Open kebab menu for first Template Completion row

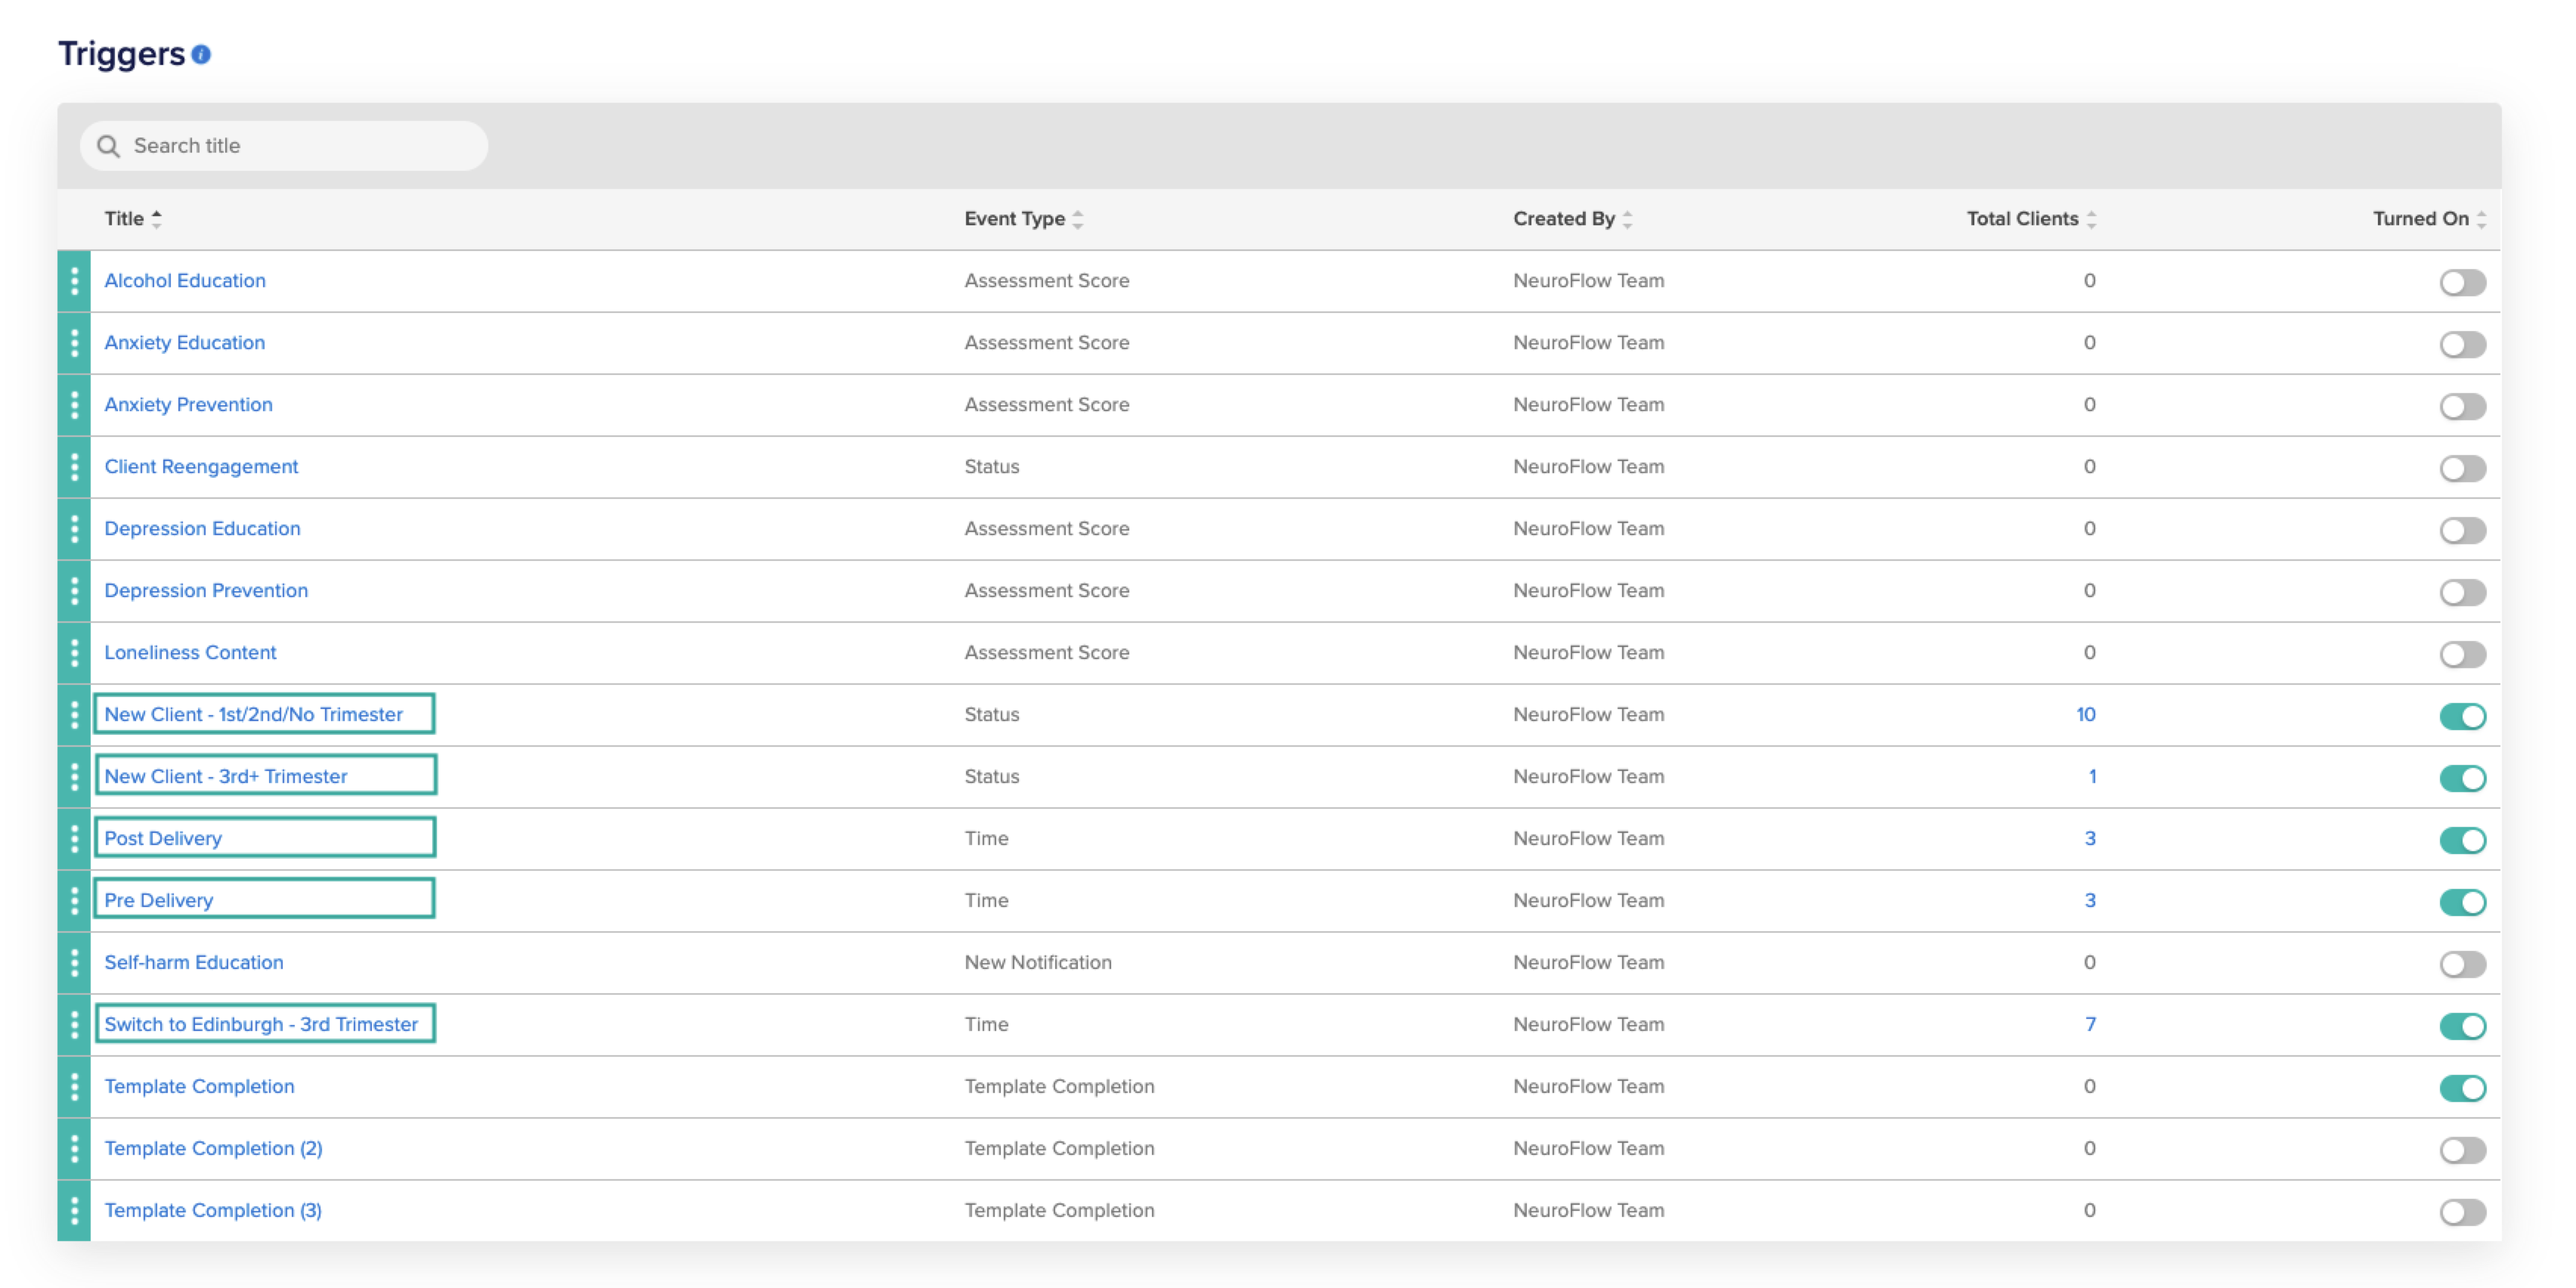click(x=75, y=1087)
